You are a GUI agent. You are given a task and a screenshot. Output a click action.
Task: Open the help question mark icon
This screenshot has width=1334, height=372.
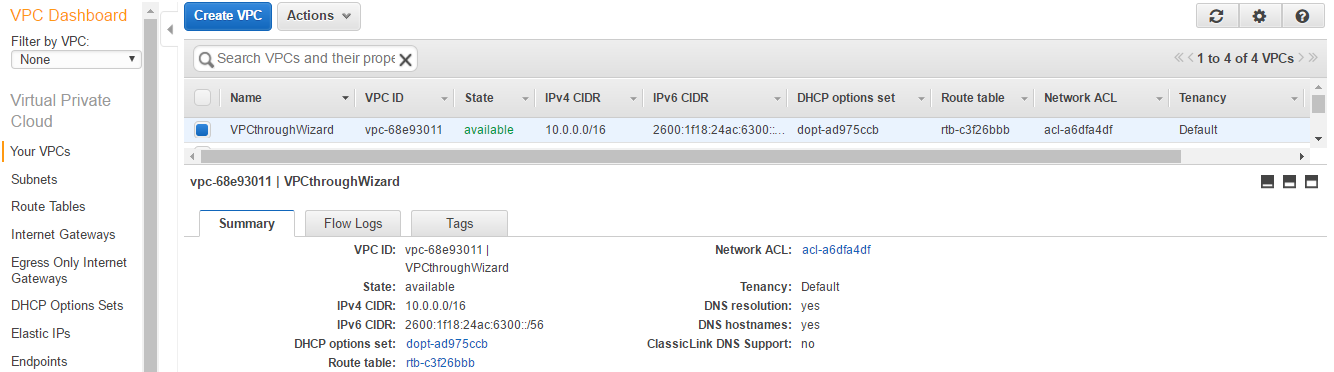click(x=1302, y=16)
